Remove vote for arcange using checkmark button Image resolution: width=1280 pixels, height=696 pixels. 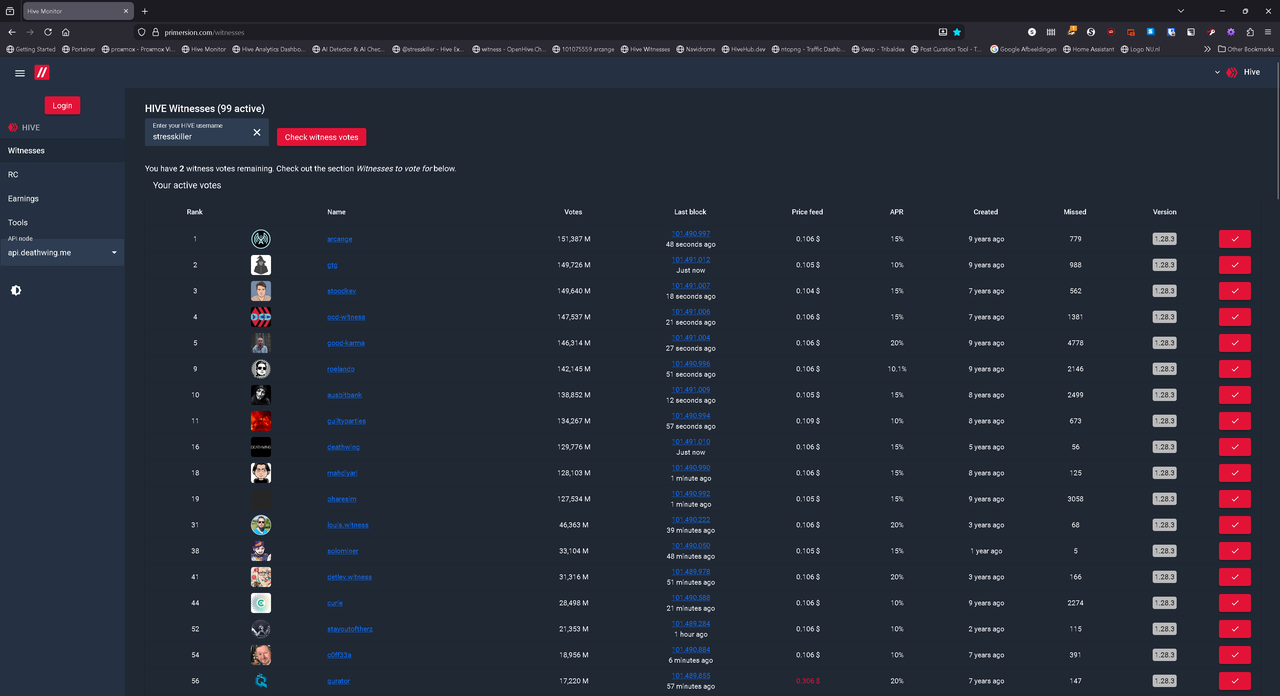click(x=1234, y=239)
